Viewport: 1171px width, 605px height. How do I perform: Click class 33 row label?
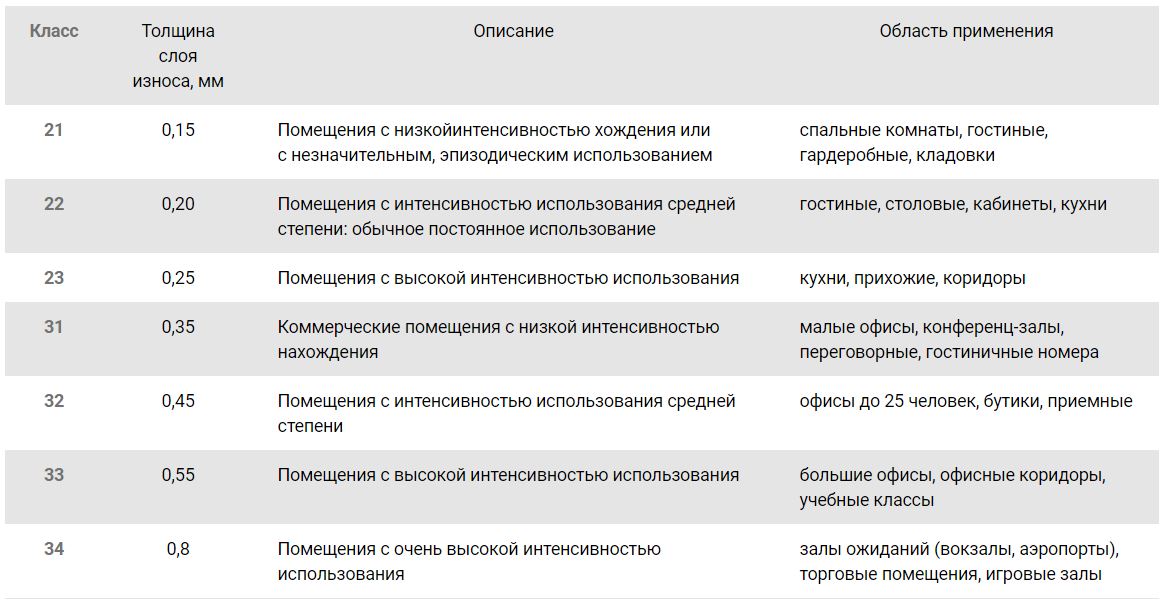click(54, 475)
